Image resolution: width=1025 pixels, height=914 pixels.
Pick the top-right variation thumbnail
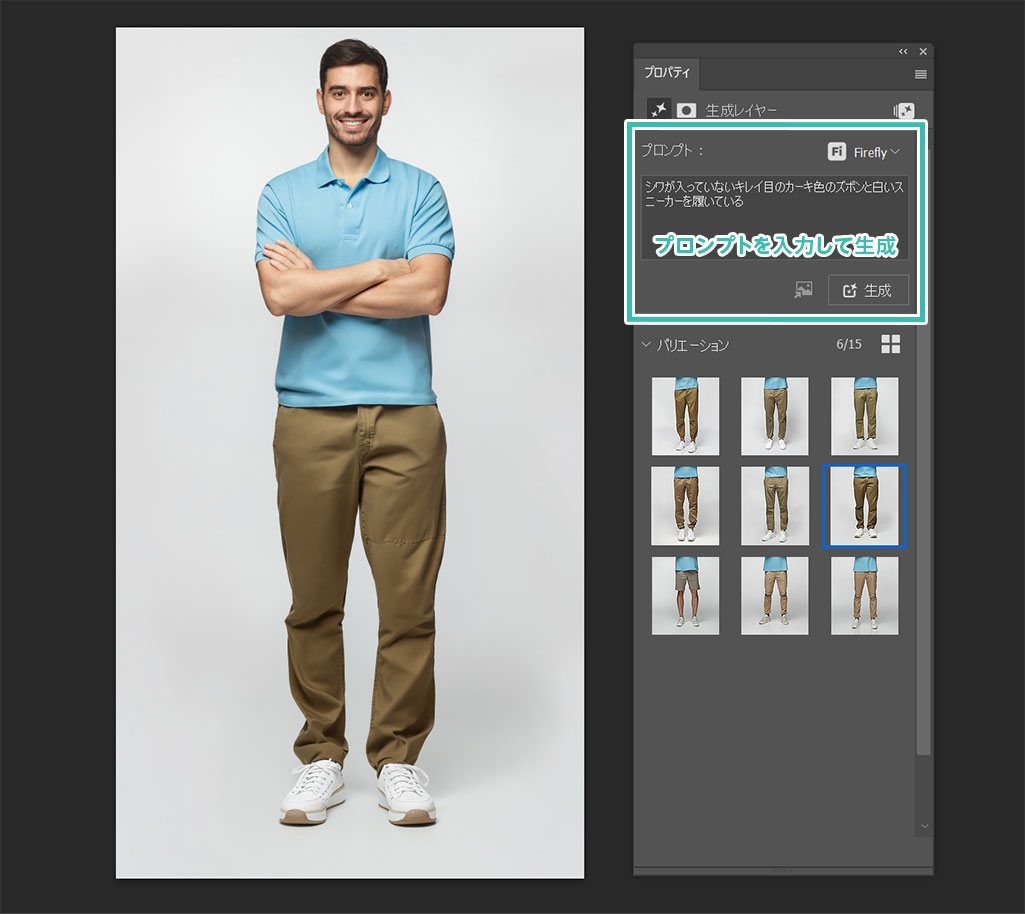864,416
